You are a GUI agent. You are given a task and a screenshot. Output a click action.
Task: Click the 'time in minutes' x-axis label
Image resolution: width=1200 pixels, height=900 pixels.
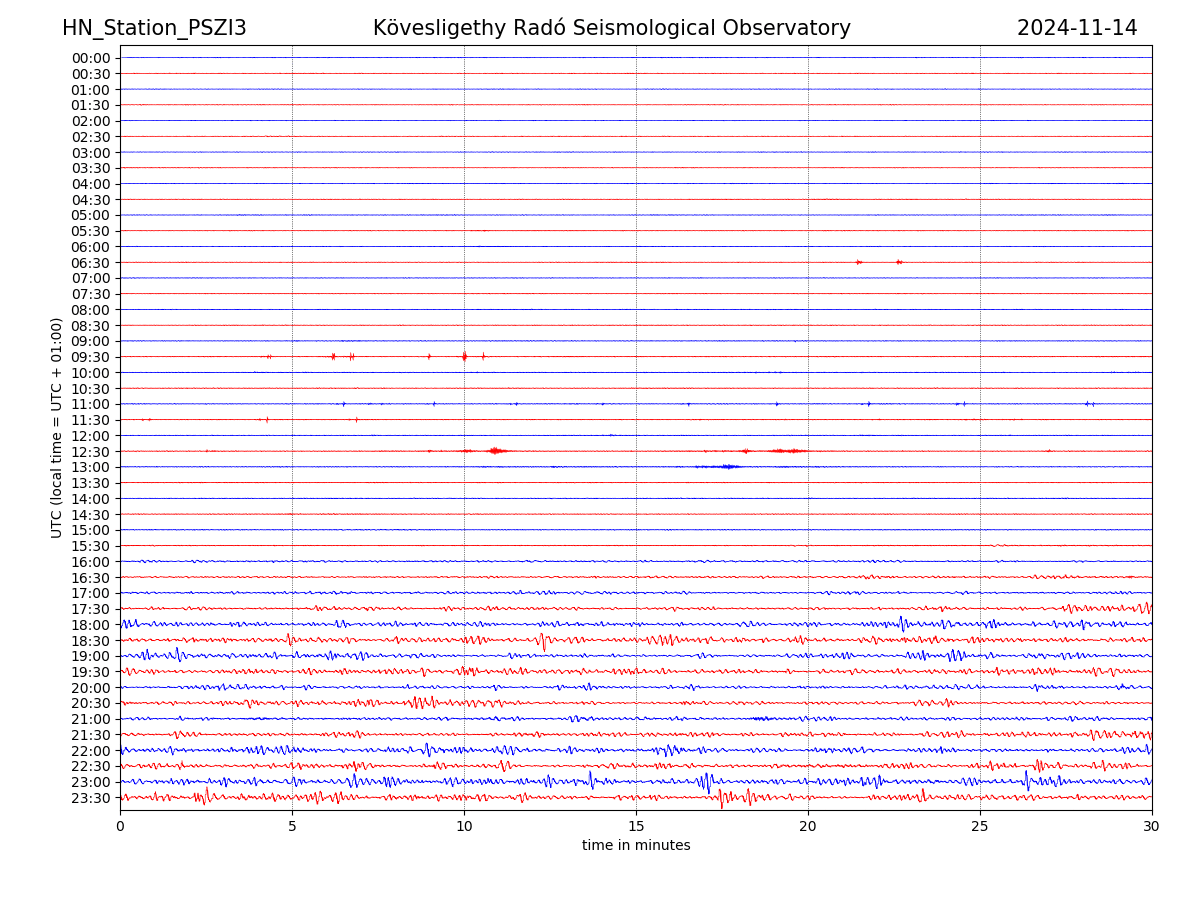pyautogui.click(x=636, y=845)
